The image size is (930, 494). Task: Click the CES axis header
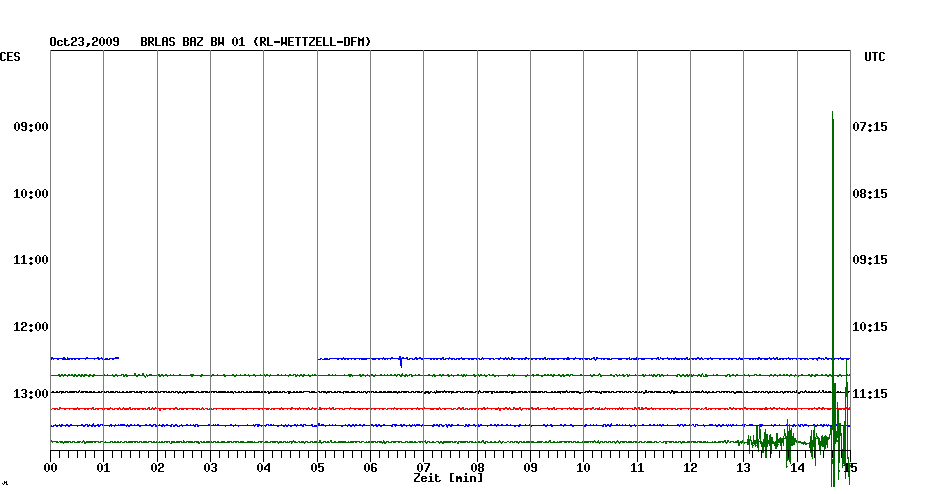click(x=10, y=58)
